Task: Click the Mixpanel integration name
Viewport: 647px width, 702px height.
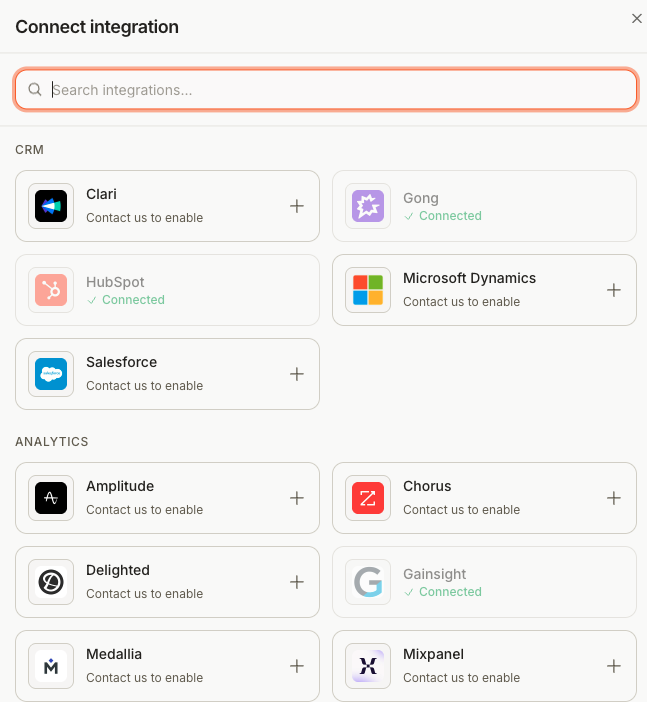Action: point(433,654)
